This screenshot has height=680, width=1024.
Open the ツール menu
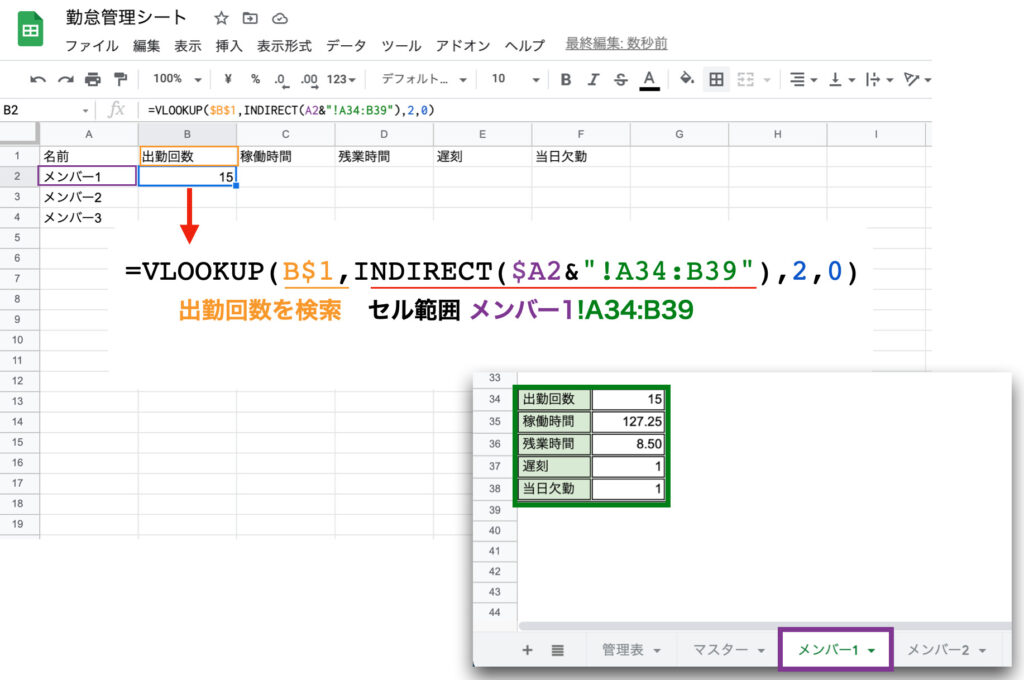pyautogui.click(x=401, y=46)
